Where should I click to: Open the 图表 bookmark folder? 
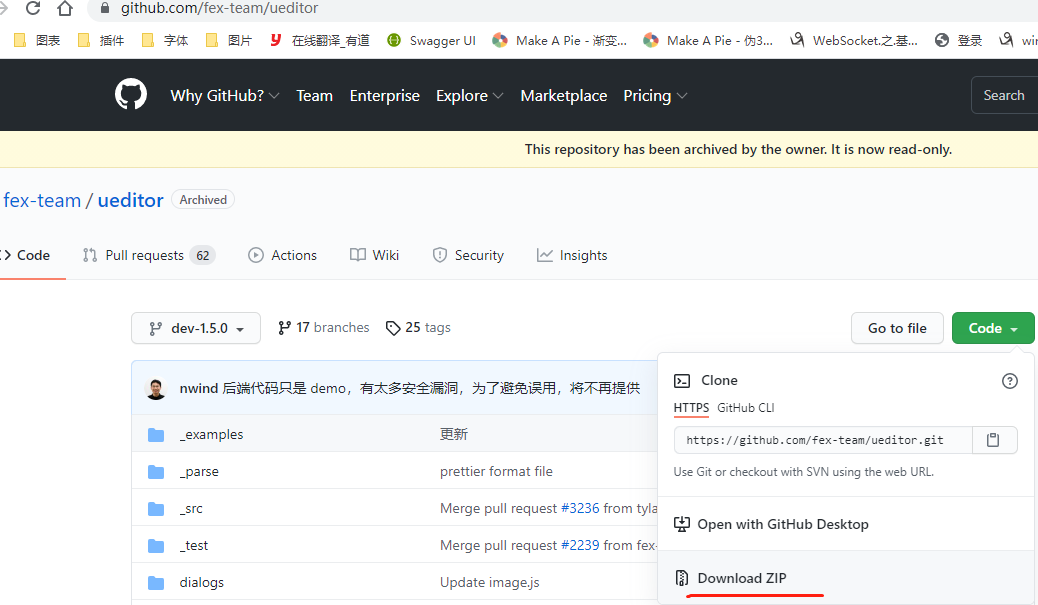pos(38,40)
